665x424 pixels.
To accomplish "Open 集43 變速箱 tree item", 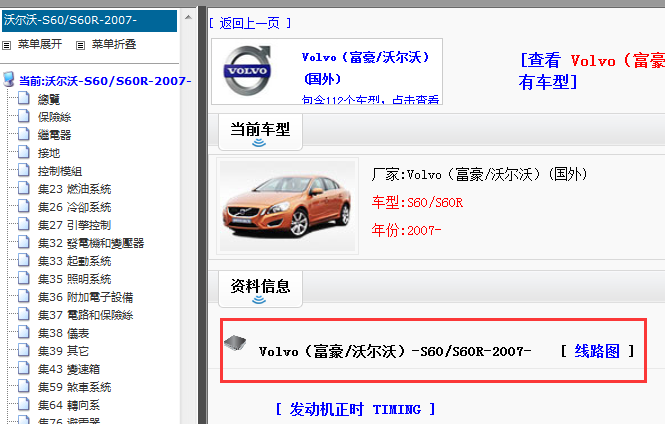I will pyautogui.click(x=69, y=369).
